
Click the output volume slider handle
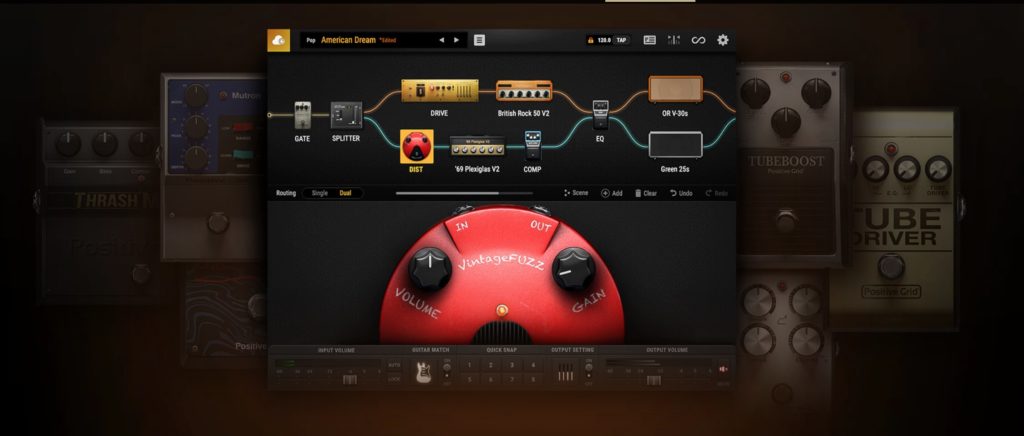[x=654, y=380]
